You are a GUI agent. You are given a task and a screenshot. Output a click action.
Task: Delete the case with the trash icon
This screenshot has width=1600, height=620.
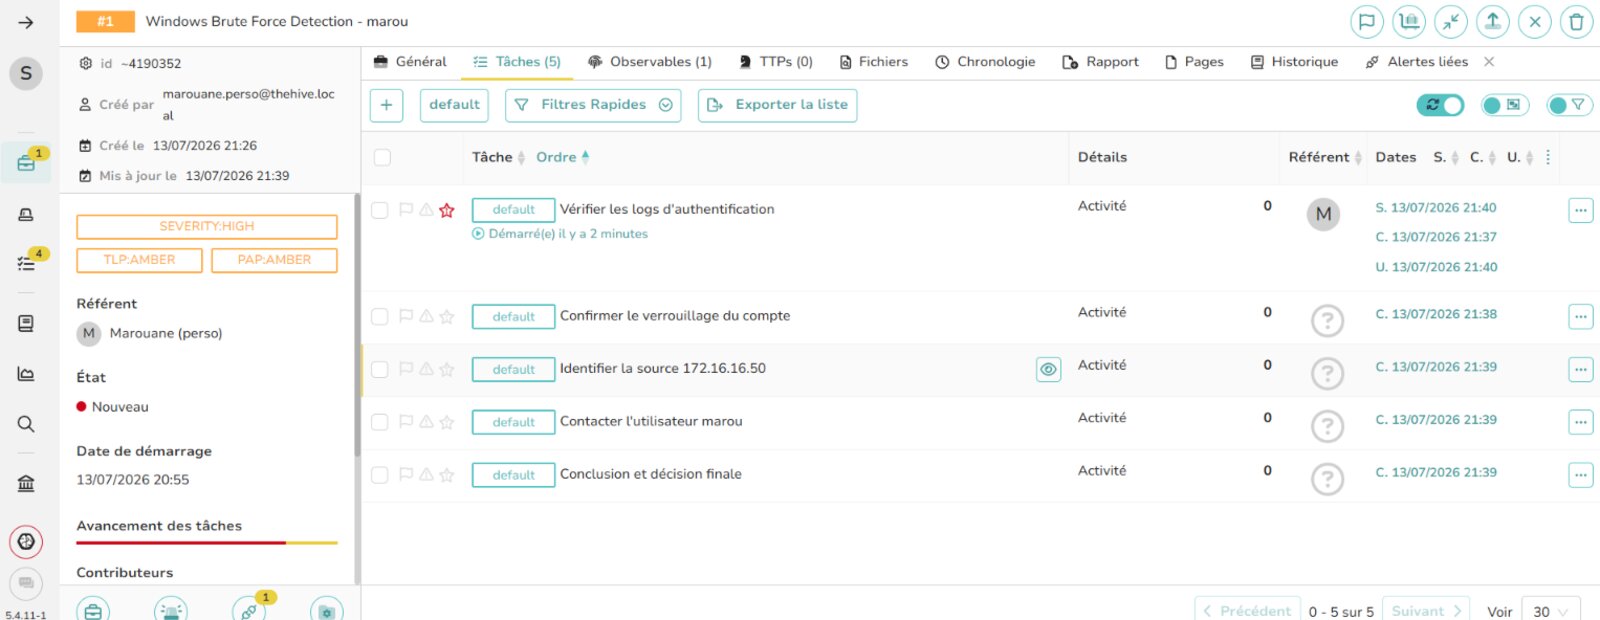click(1577, 21)
